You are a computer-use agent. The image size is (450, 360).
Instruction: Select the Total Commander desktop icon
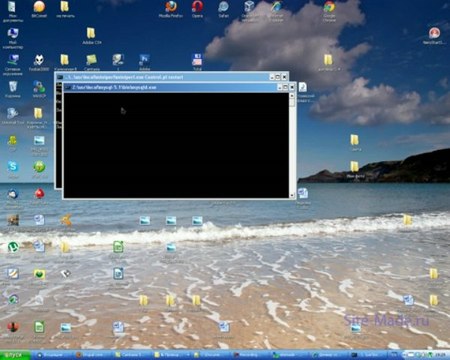tap(197, 60)
